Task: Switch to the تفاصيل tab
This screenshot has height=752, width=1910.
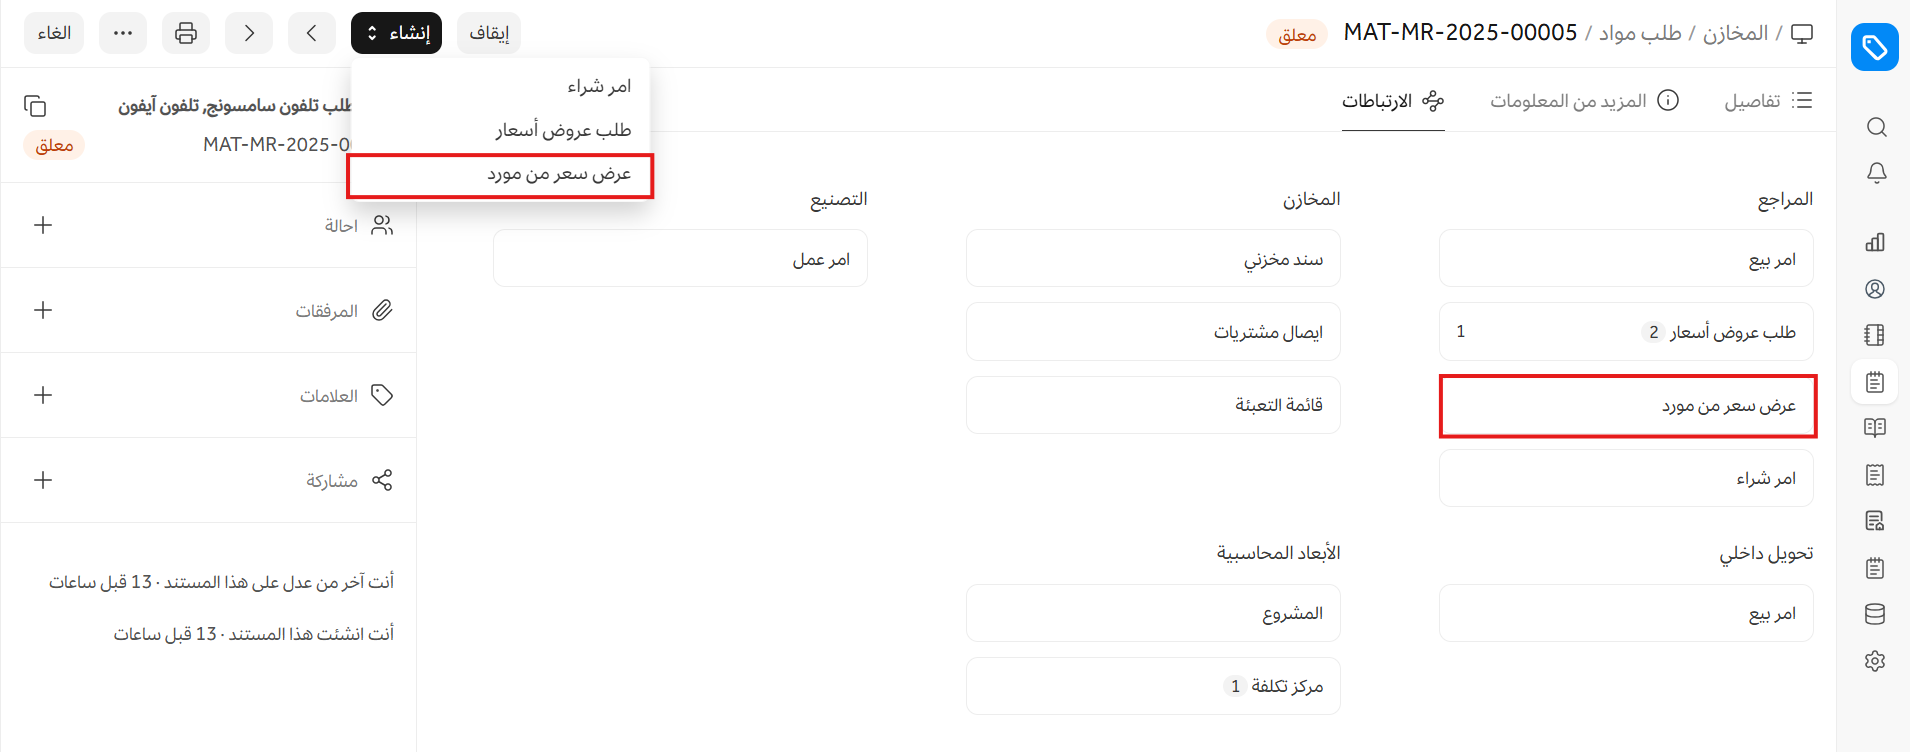Action: click(x=1768, y=100)
